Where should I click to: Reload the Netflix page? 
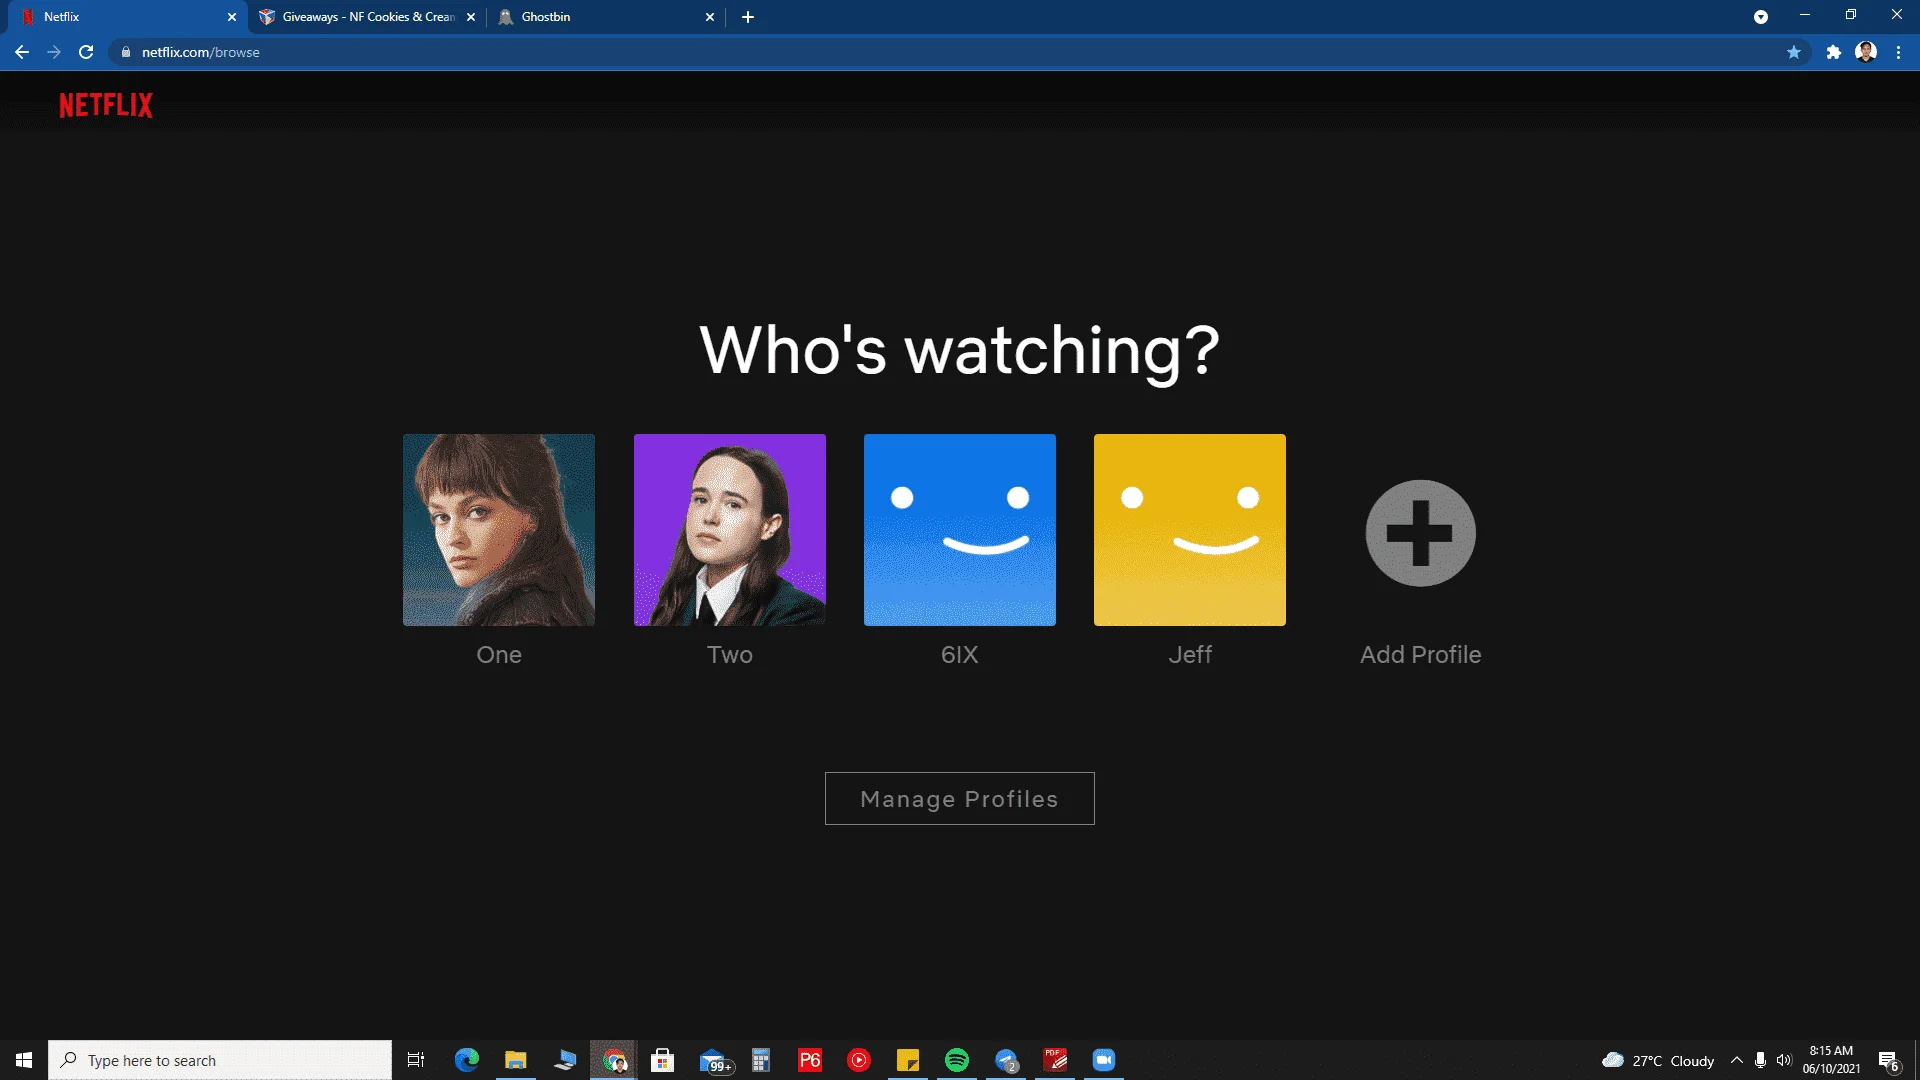click(86, 52)
